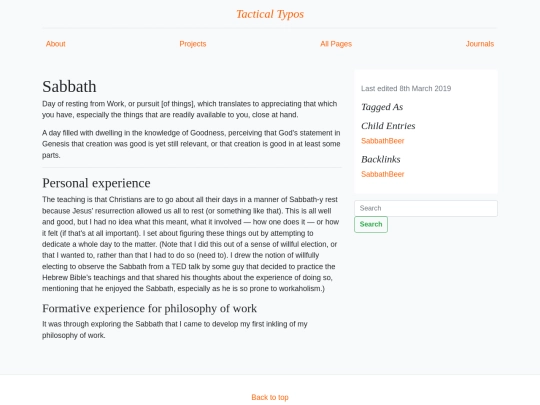
Task: Jump using the Back to top link
Action: tap(270, 397)
